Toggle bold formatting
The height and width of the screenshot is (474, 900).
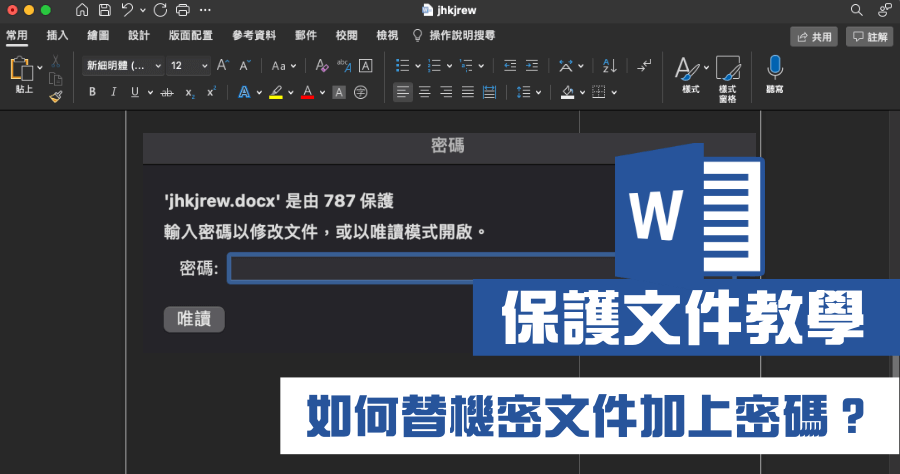92,92
